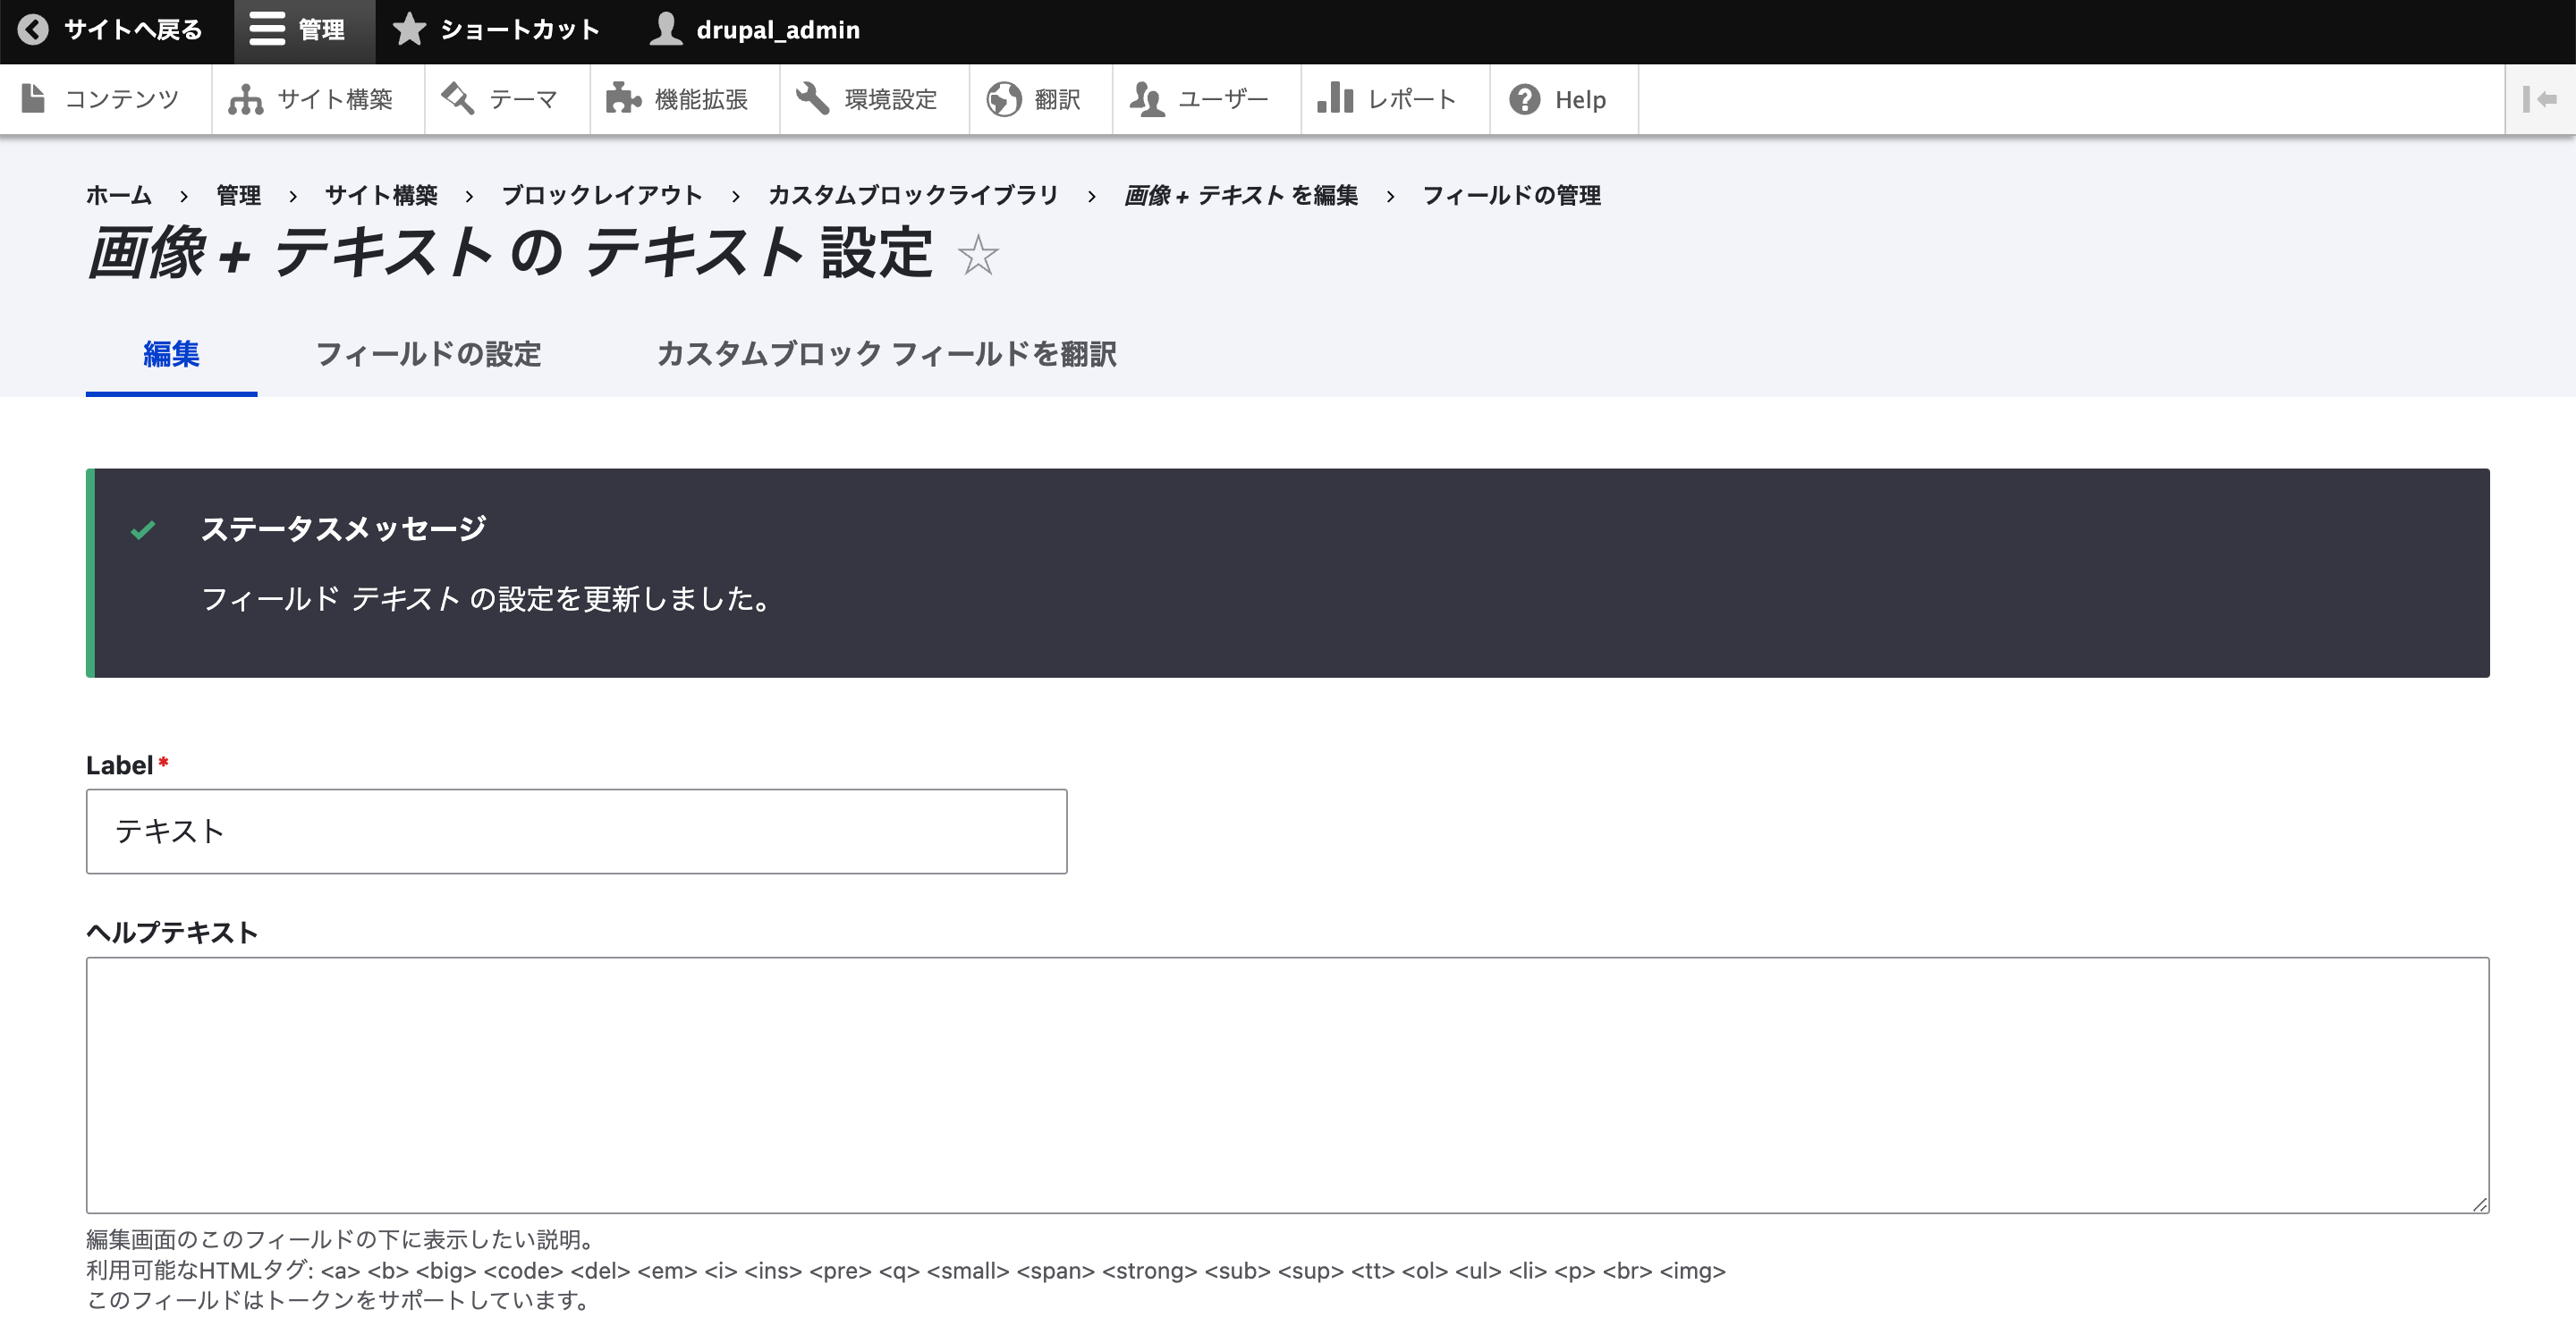The height and width of the screenshot is (1343, 2576).
Task: Go to ホーム breadcrumb link
Action: (x=119, y=195)
